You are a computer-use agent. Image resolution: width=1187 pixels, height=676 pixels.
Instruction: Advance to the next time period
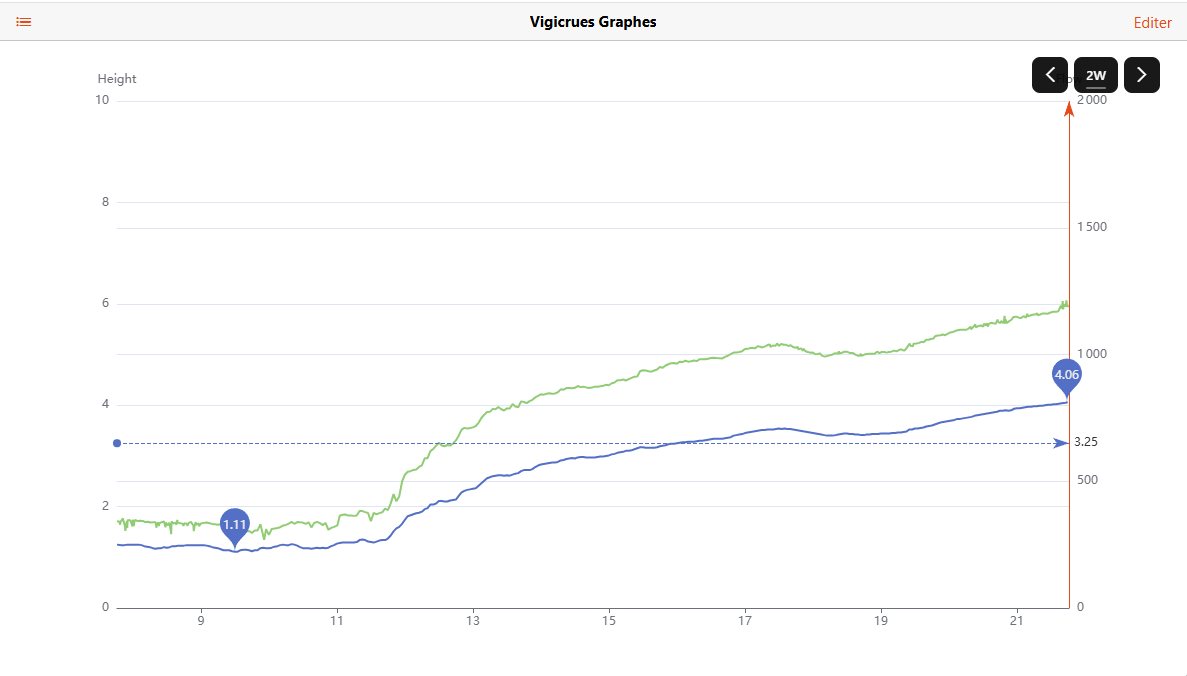[1141, 75]
